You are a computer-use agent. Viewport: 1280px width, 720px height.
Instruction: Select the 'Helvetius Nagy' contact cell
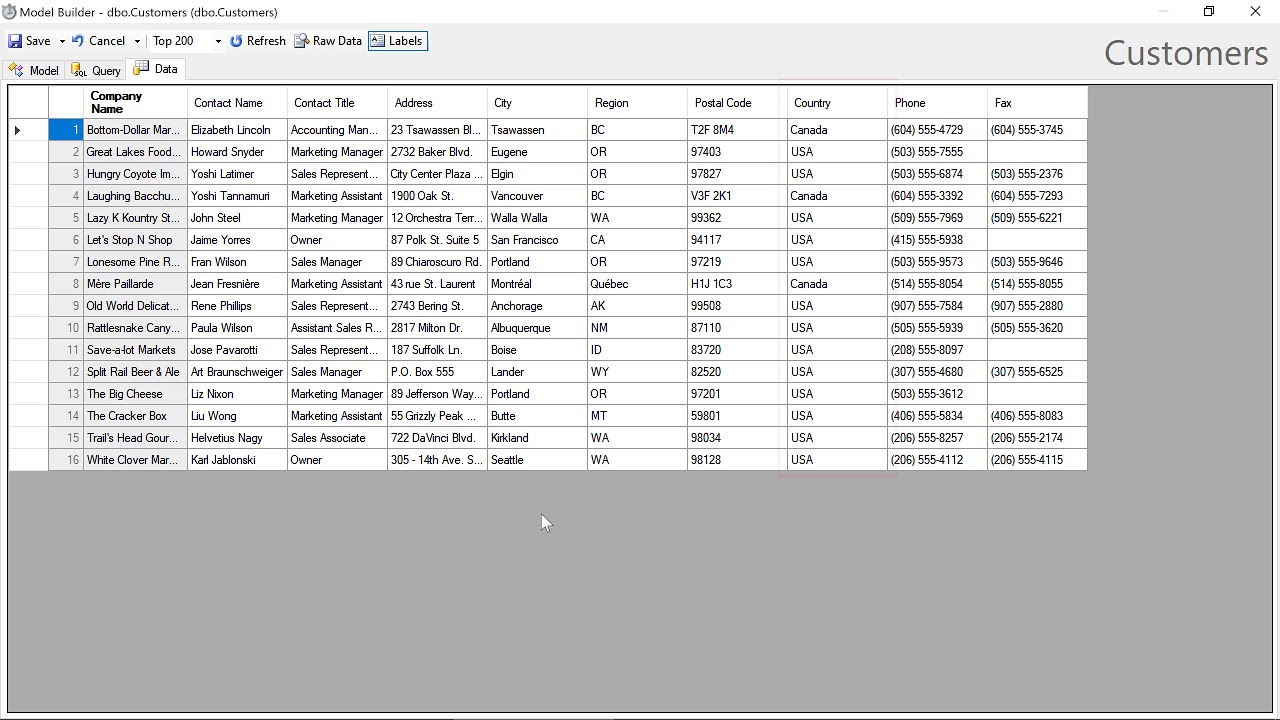(237, 438)
